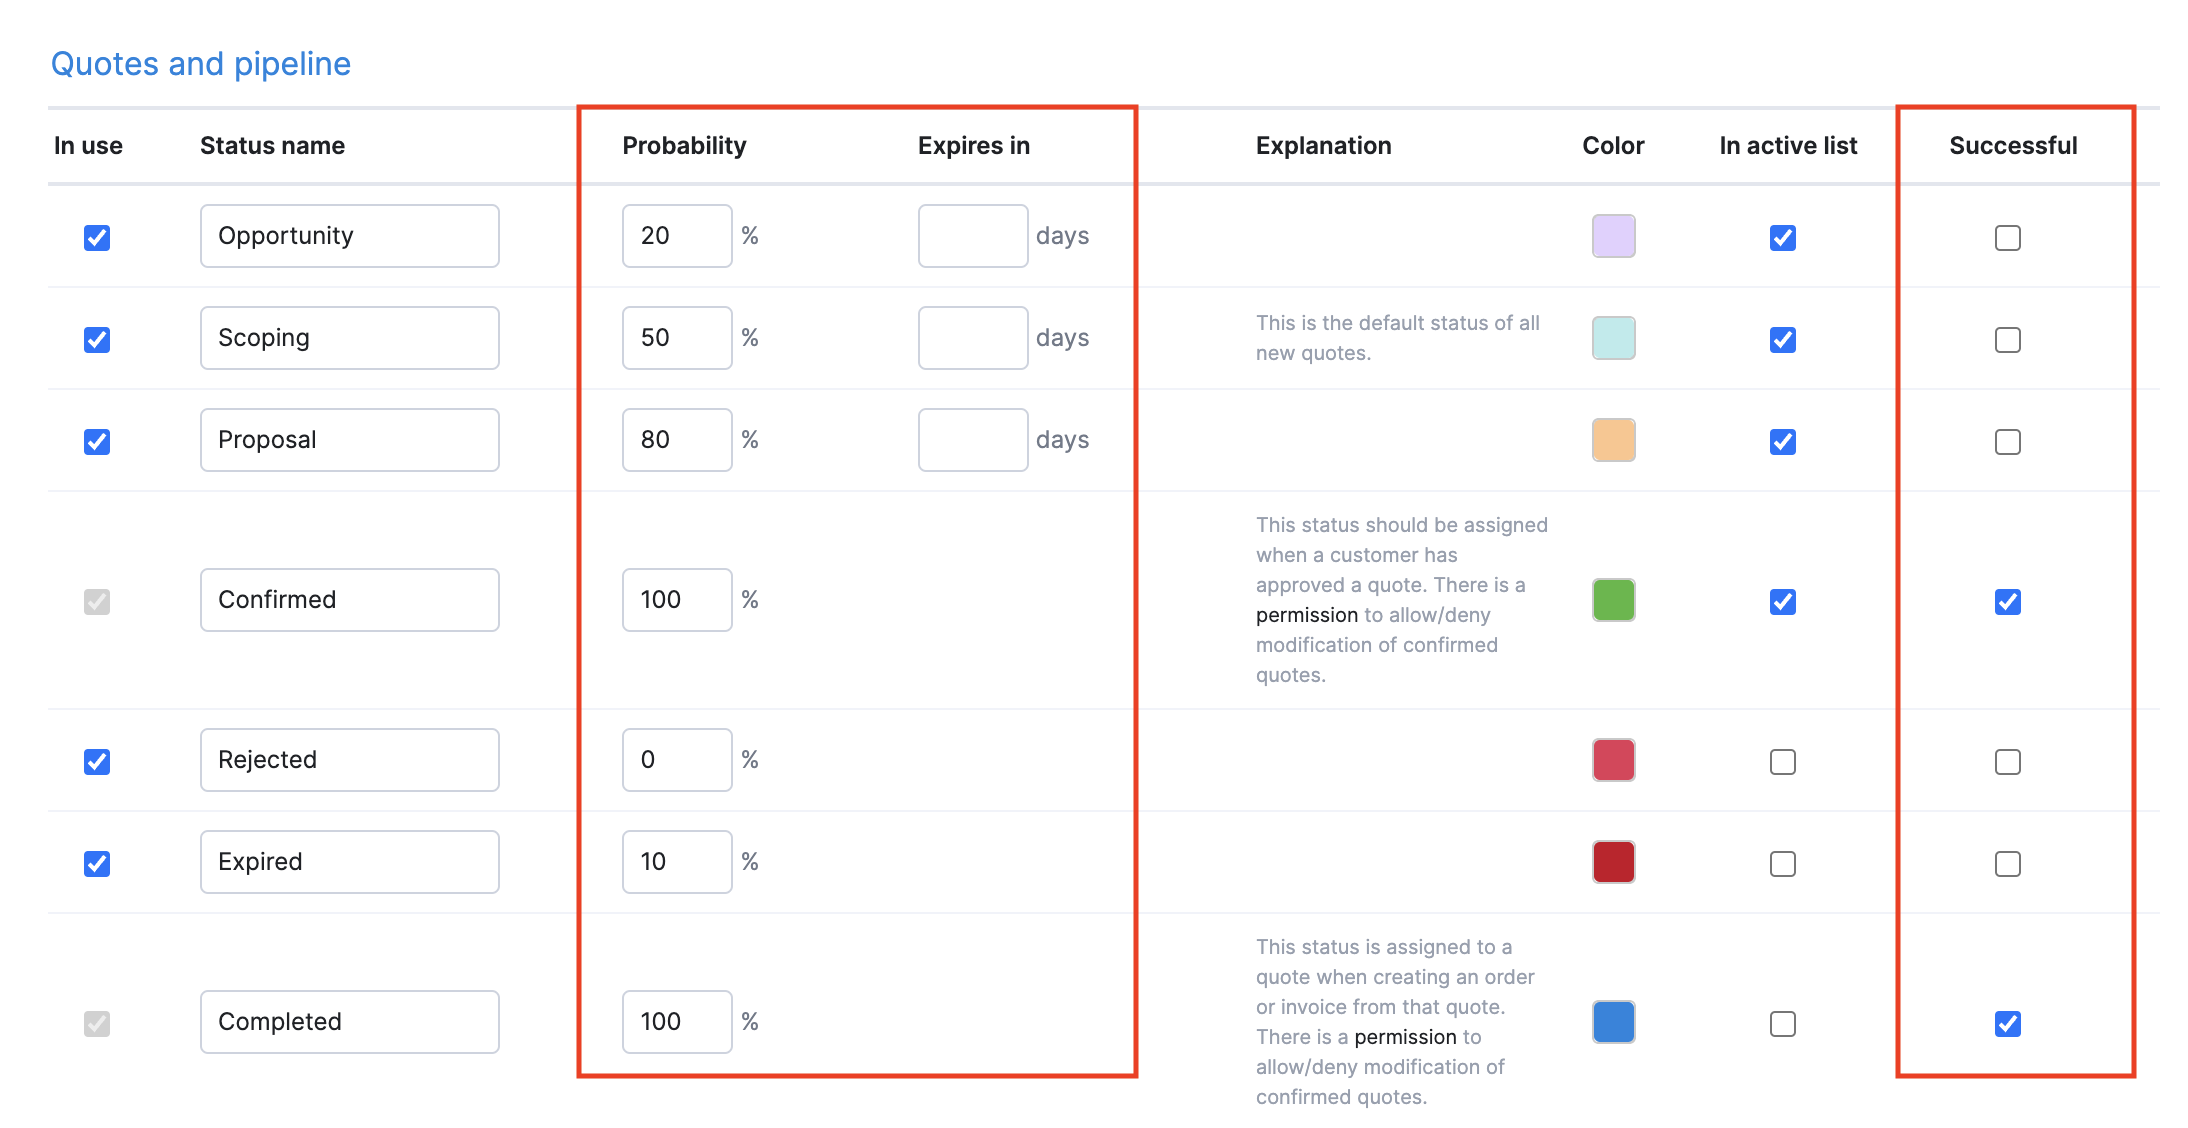Edit the Scoping status name field
The width and height of the screenshot is (2188, 1128).
tap(349, 338)
